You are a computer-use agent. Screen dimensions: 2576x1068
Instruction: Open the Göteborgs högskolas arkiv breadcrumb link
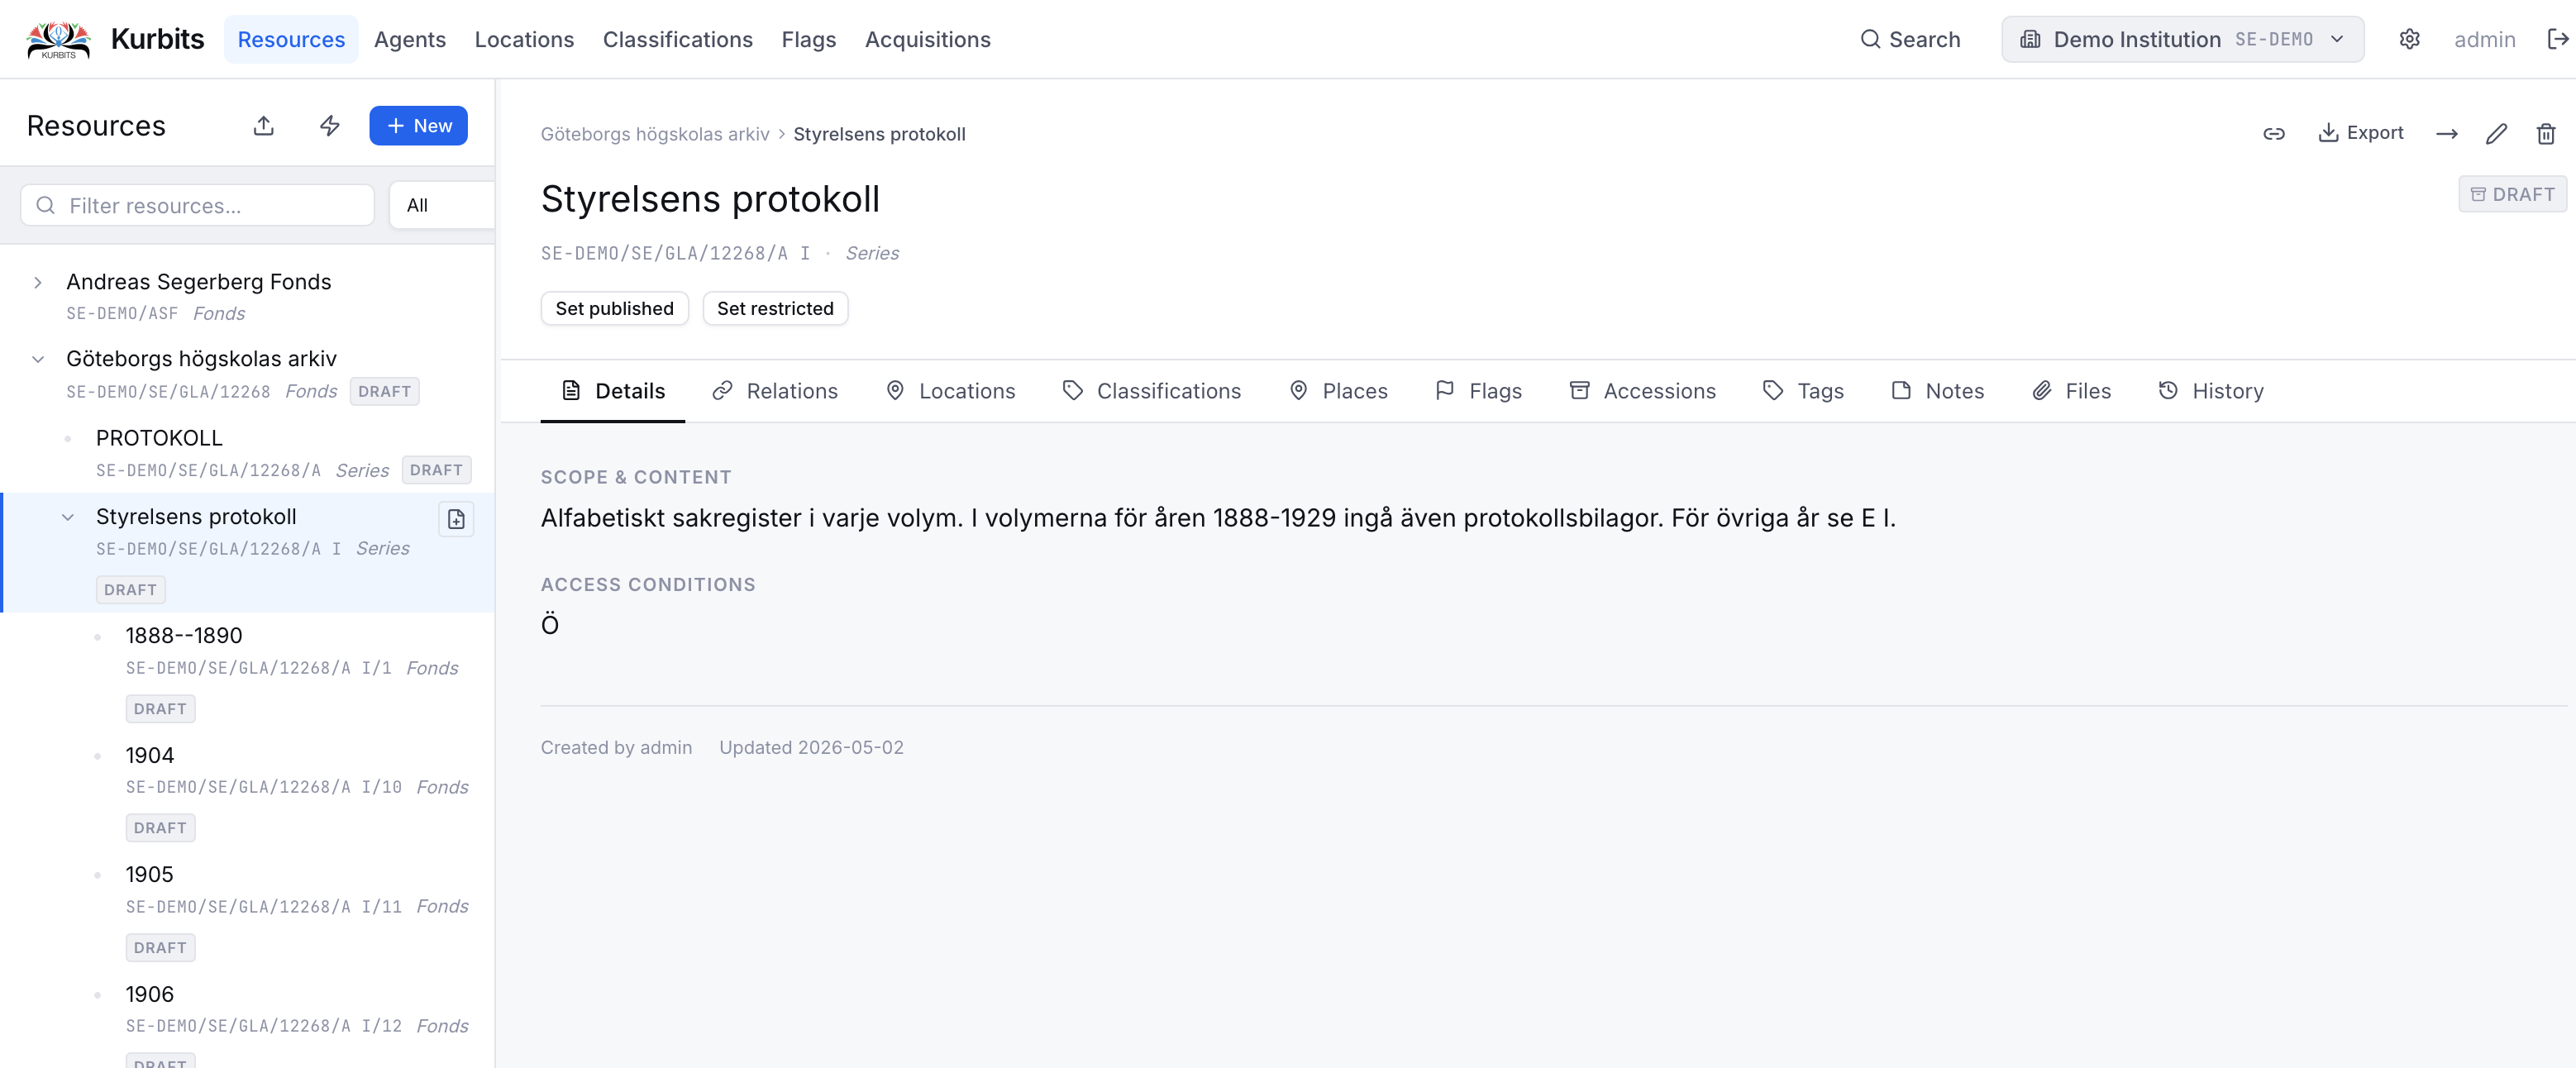(x=655, y=134)
